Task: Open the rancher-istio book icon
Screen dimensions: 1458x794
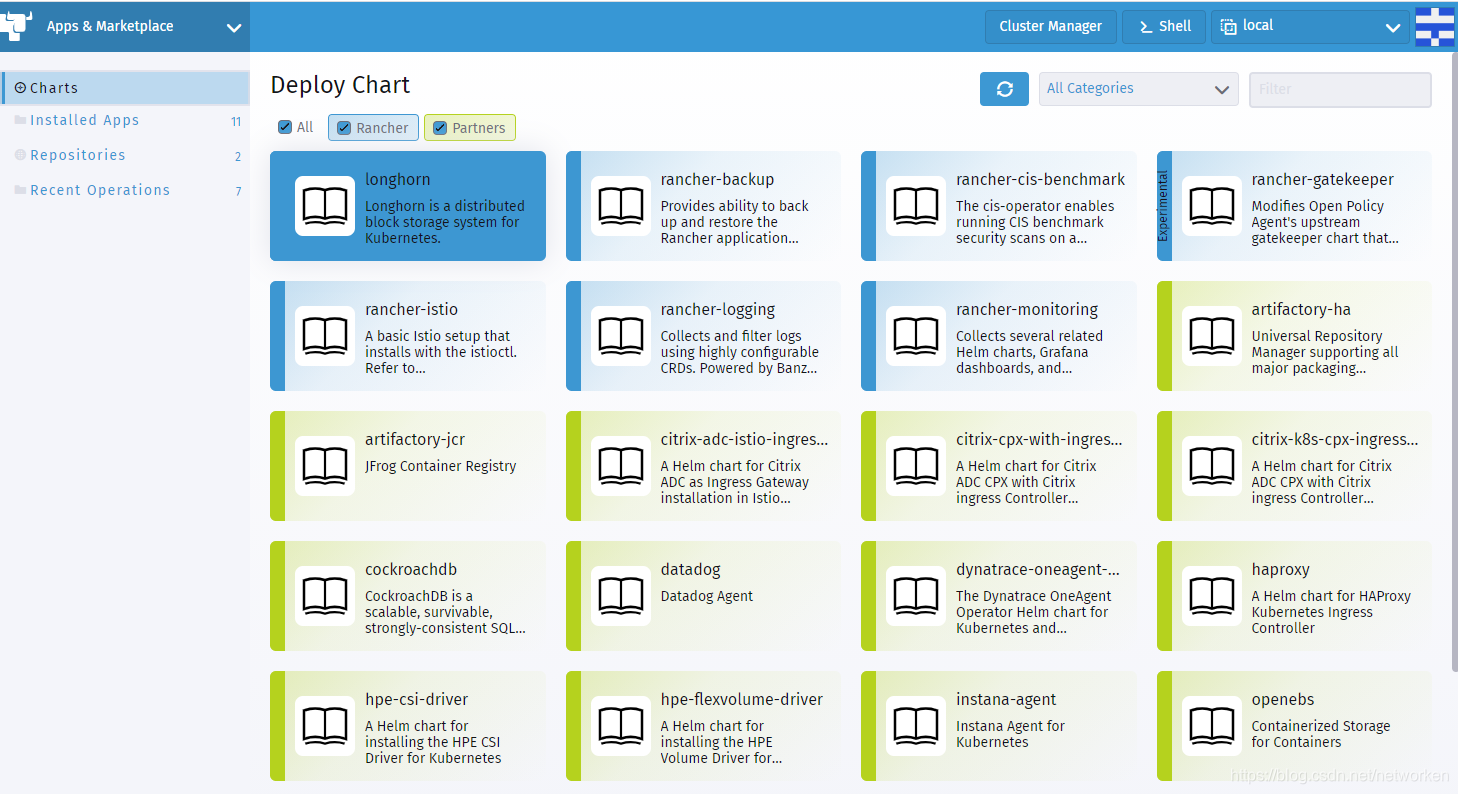Action: (x=325, y=336)
